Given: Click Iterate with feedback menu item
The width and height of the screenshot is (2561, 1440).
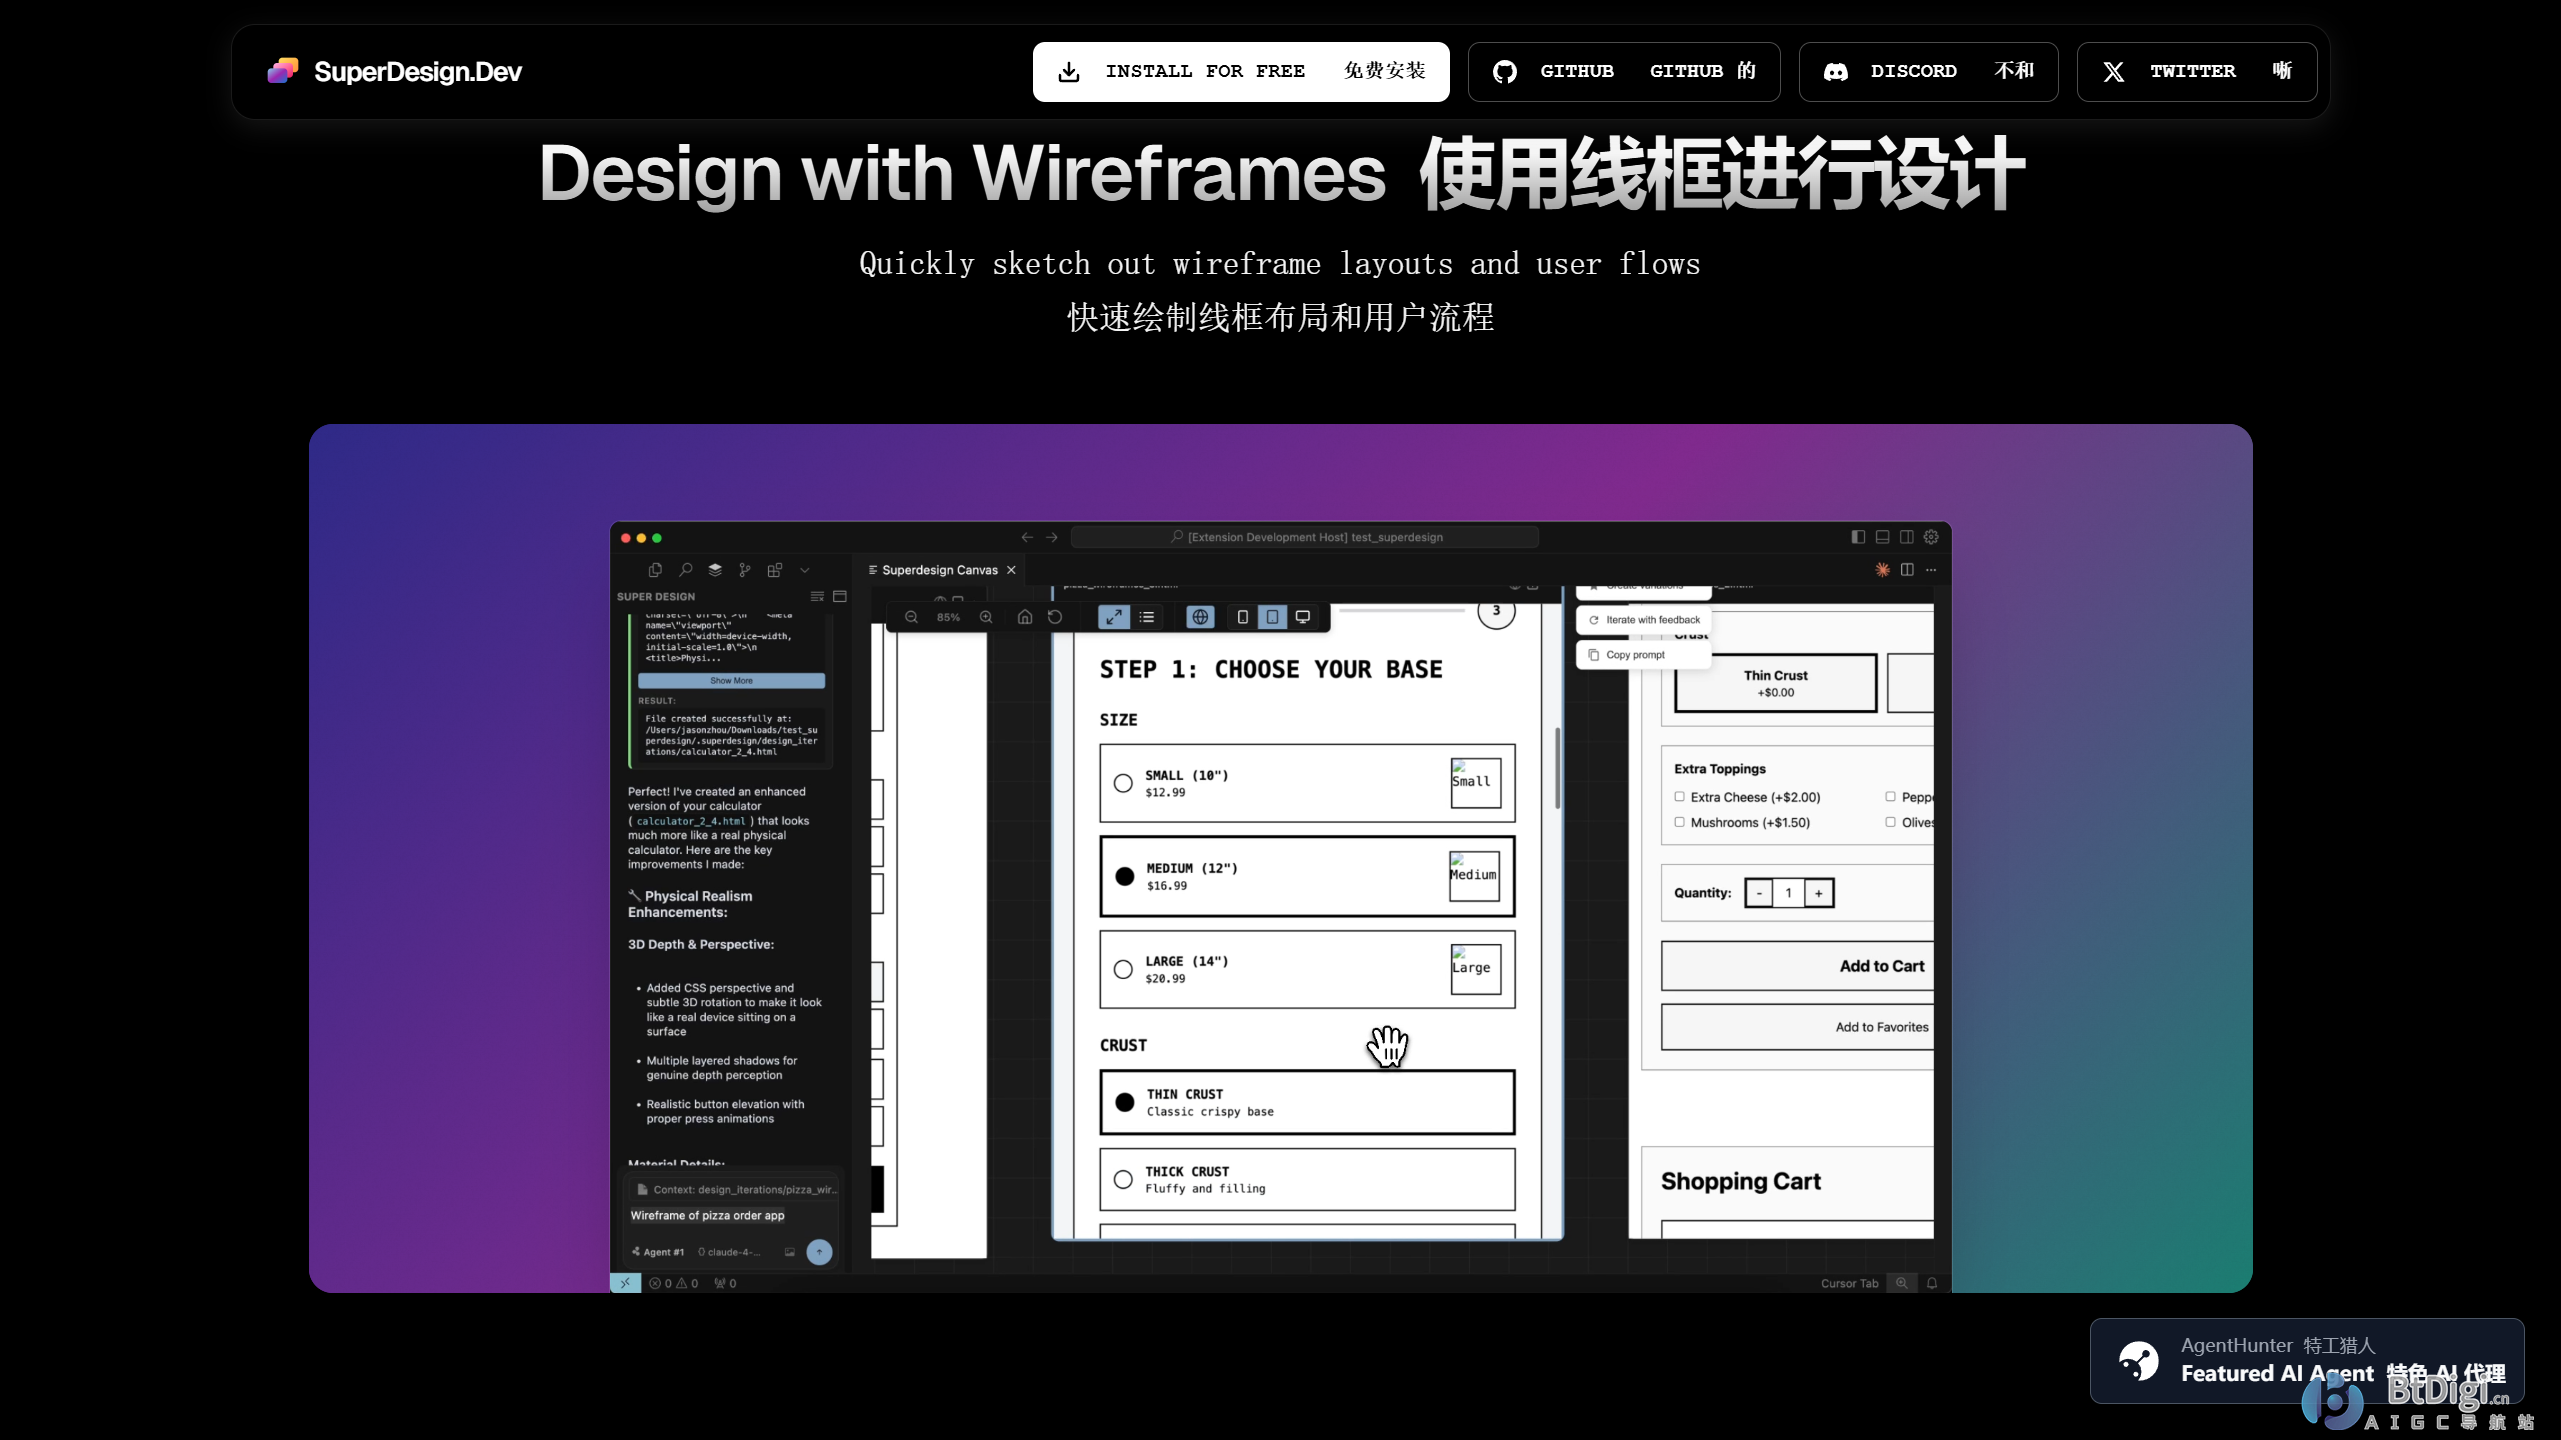Looking at the screenshot, I should [x=1645, y=620].
